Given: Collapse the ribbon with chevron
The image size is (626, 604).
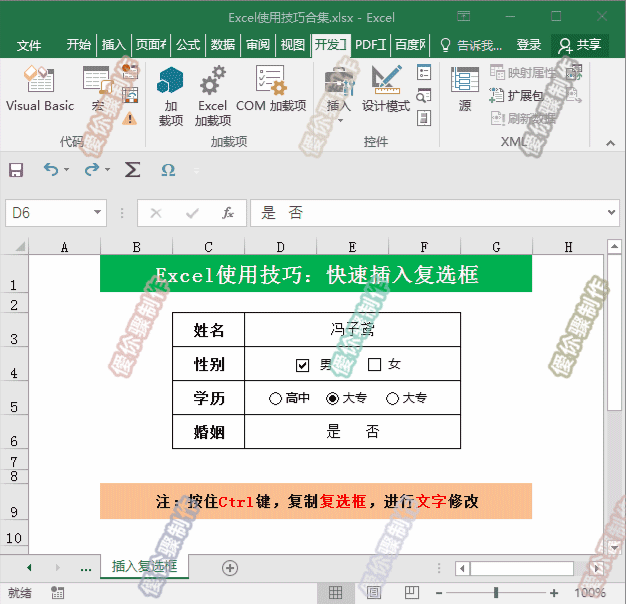Looking at the screenshot, I should (610, 143).
